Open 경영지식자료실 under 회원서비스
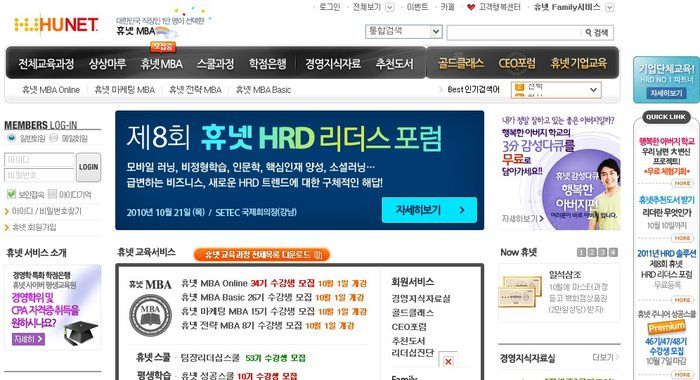 point(421,298)
